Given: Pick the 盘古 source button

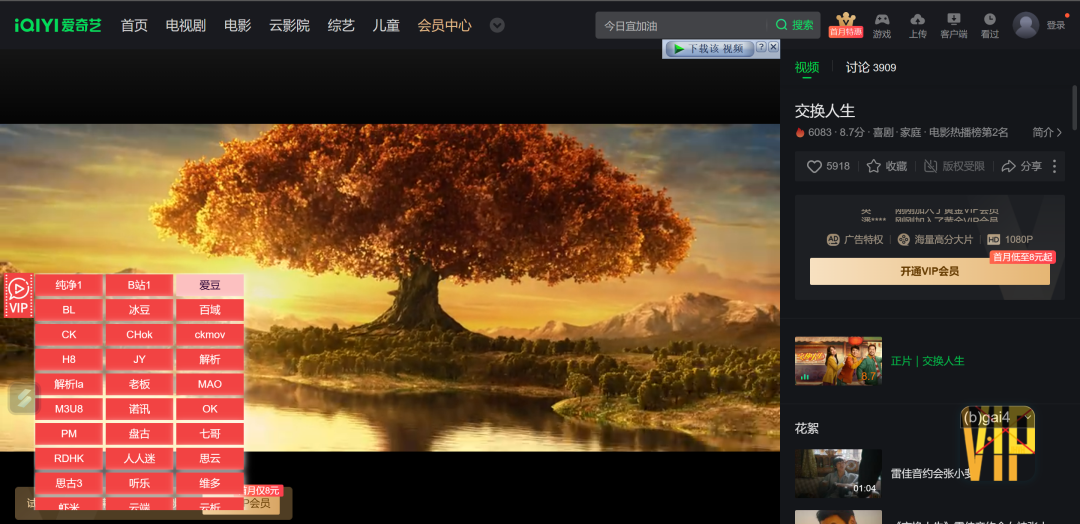Looking at the screenshot, I should [x=139, y=434].
